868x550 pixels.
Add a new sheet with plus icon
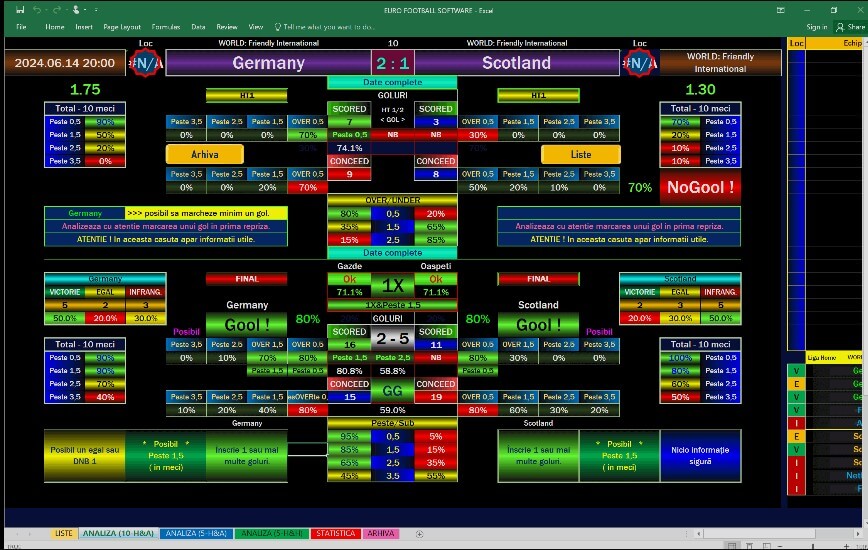(x=419, y=534)
